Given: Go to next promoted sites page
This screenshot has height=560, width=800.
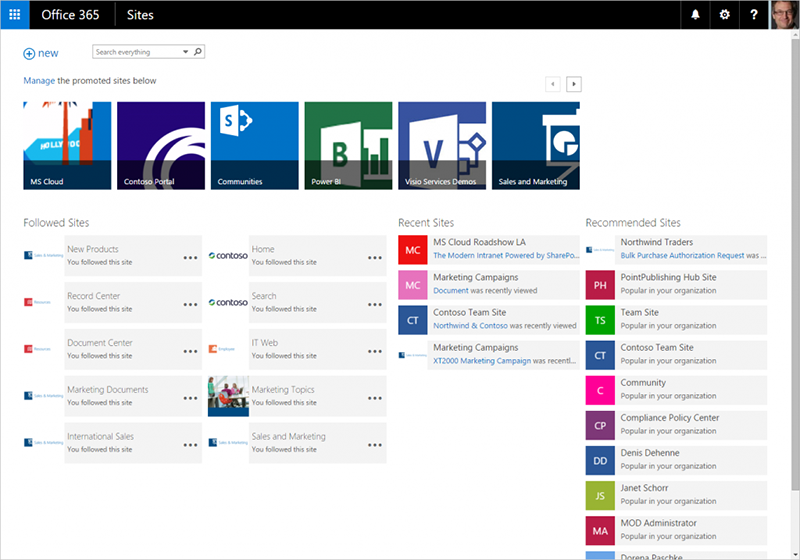Looking at the screenshot, I should (x=574, y=84).
